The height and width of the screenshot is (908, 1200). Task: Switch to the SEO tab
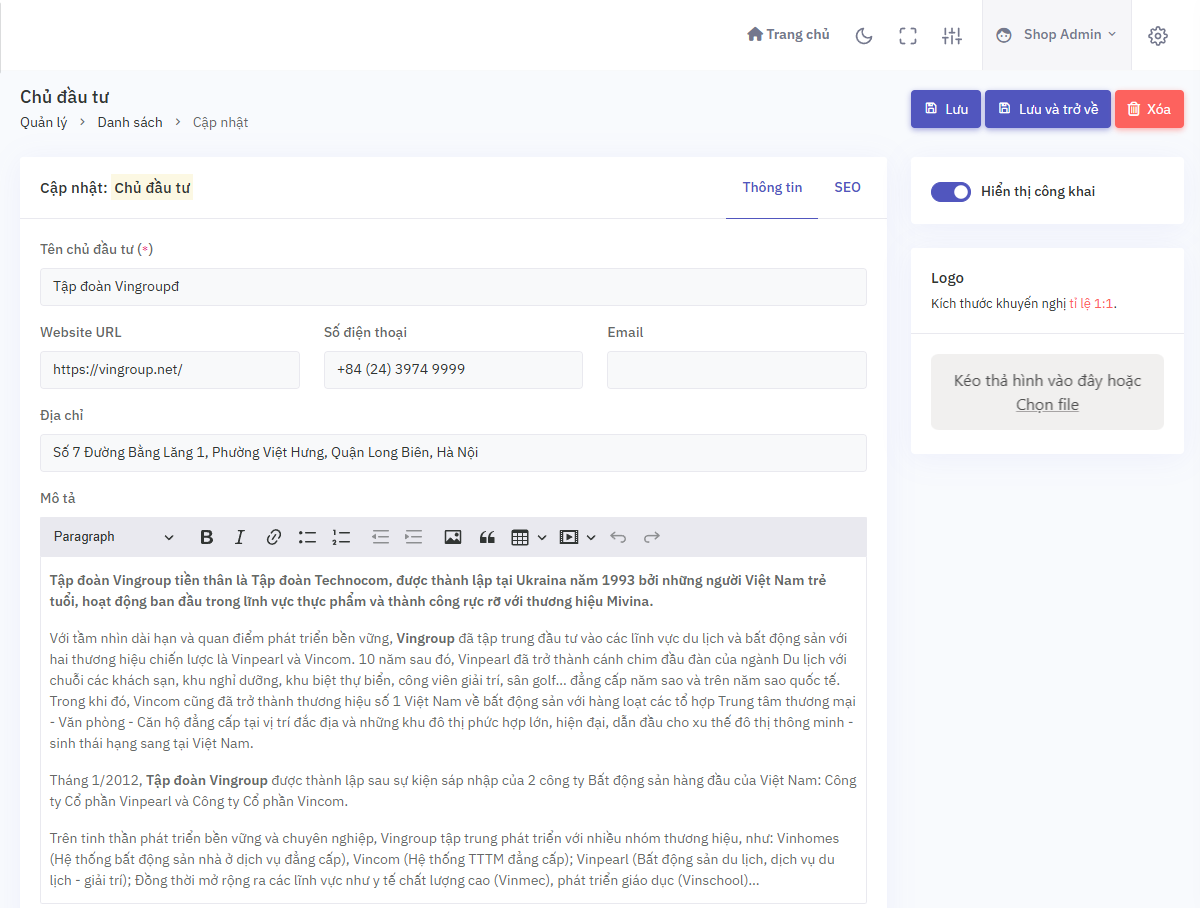click(847, 188)
